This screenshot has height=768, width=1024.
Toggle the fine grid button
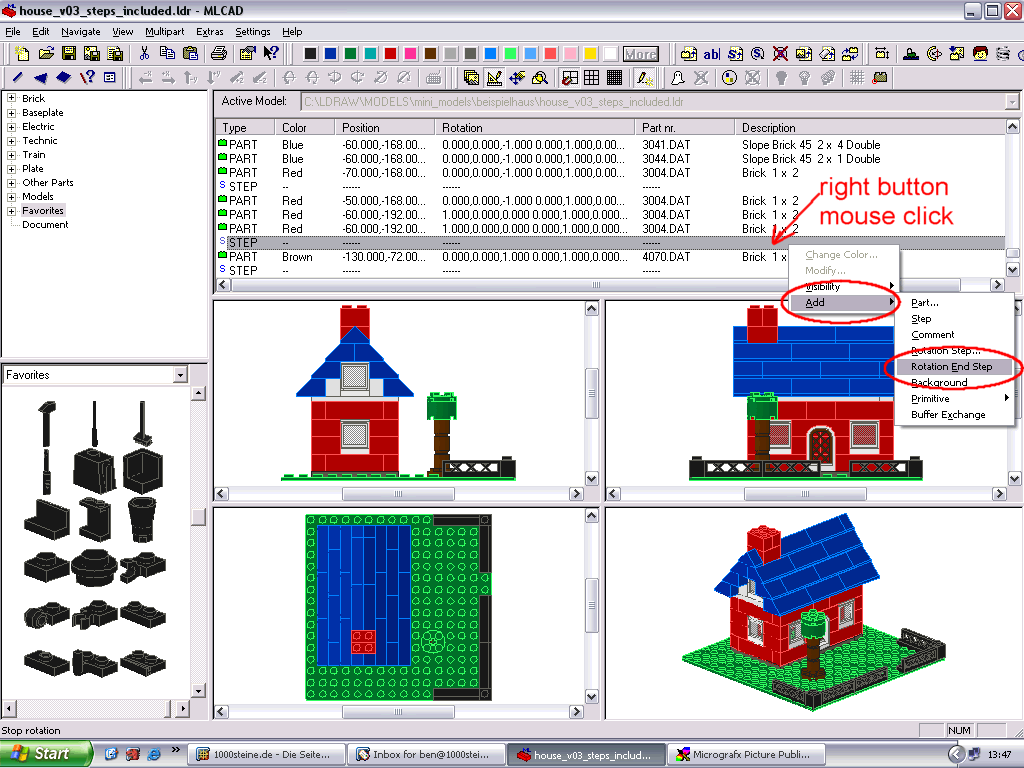(x=614, y=78)
